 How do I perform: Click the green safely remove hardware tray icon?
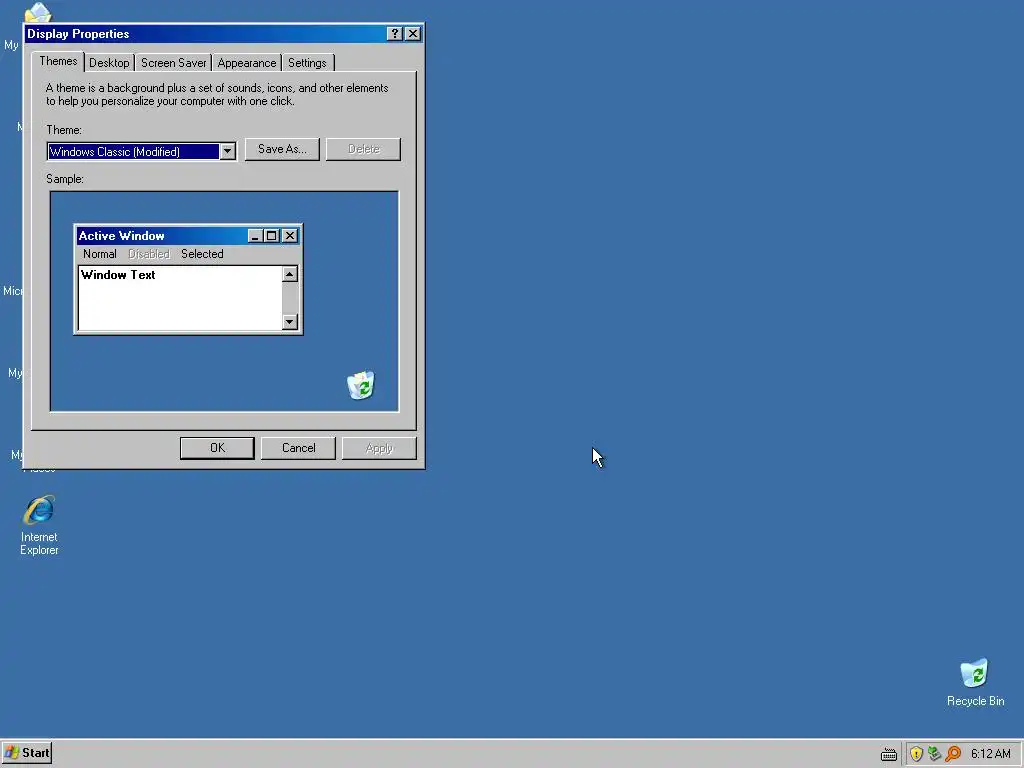[x=935, y=754]
